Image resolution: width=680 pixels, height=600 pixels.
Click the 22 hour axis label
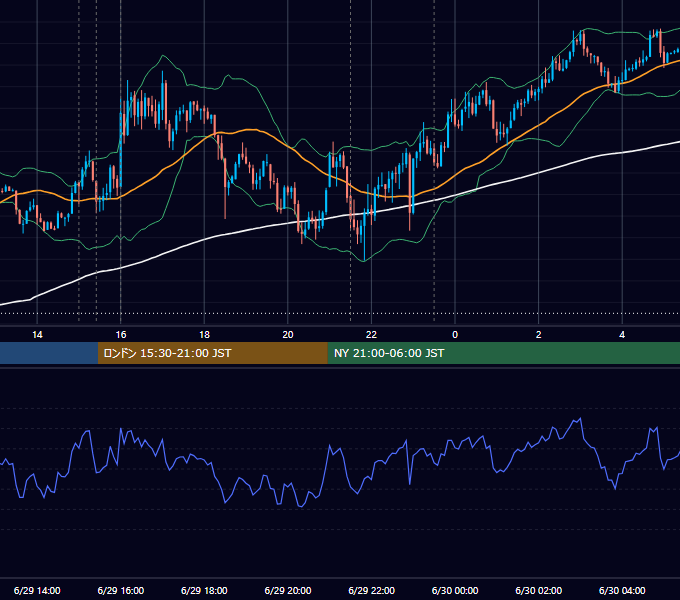point(371,335)
